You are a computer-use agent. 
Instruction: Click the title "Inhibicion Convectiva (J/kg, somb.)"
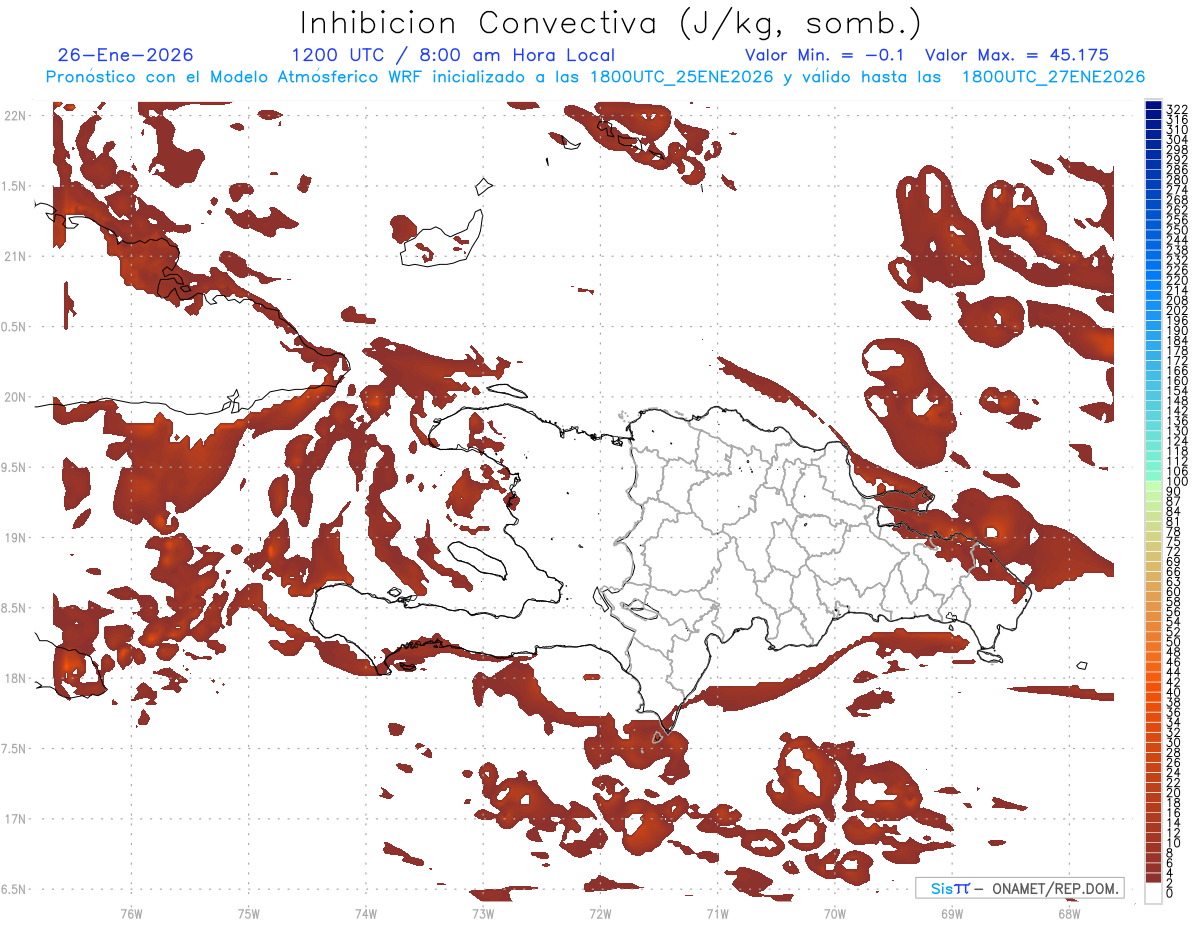[x=611, y=23]
